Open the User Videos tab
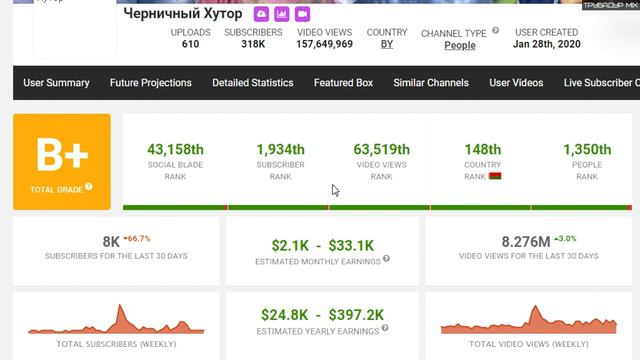 516,83
